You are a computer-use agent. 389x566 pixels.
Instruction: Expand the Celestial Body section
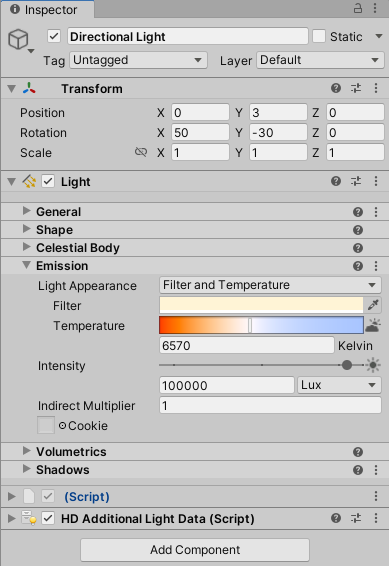coord(26,247)
